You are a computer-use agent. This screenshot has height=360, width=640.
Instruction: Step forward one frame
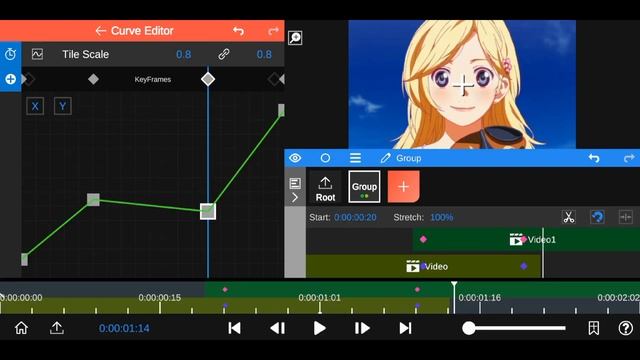(362, 328)
